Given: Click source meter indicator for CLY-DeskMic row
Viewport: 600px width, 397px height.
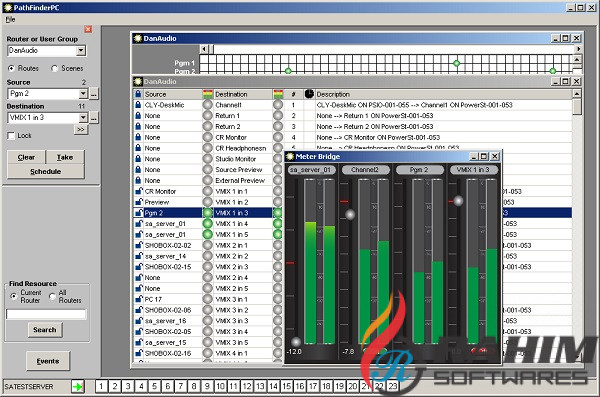Looking at the screenshot, I should (x=207, y=105).
